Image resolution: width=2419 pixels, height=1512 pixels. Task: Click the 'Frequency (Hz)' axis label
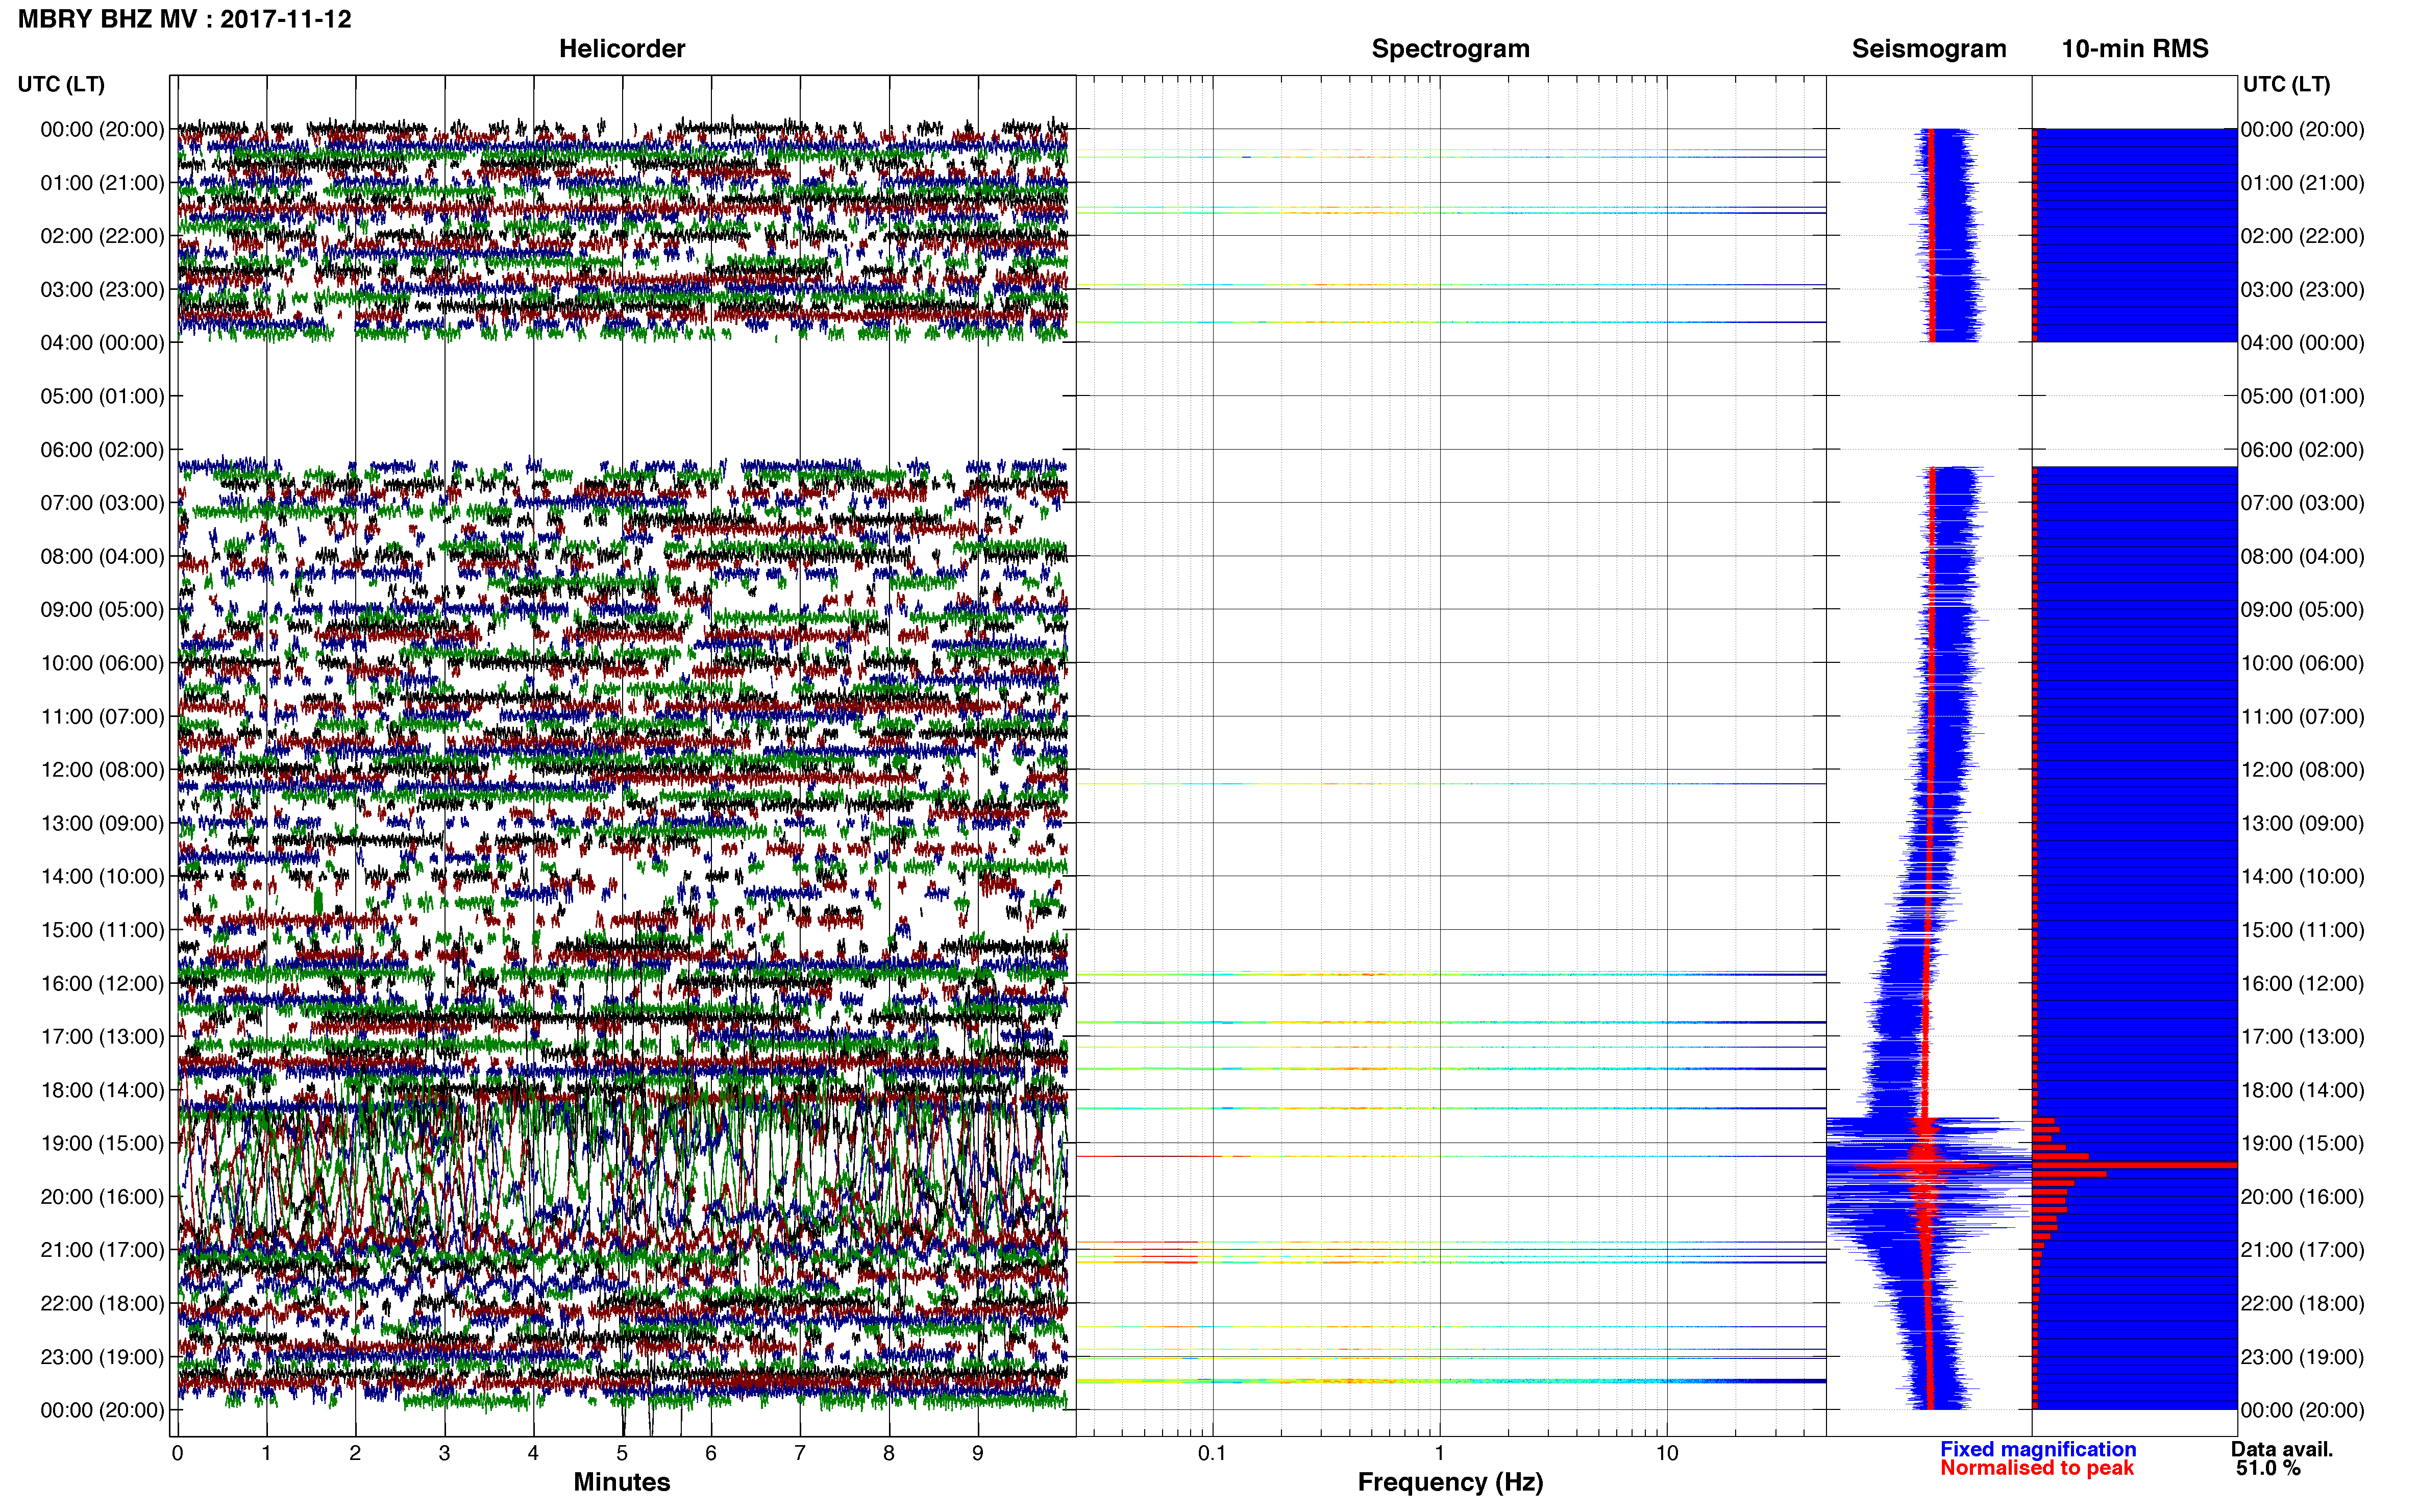coord(1450,1482)
